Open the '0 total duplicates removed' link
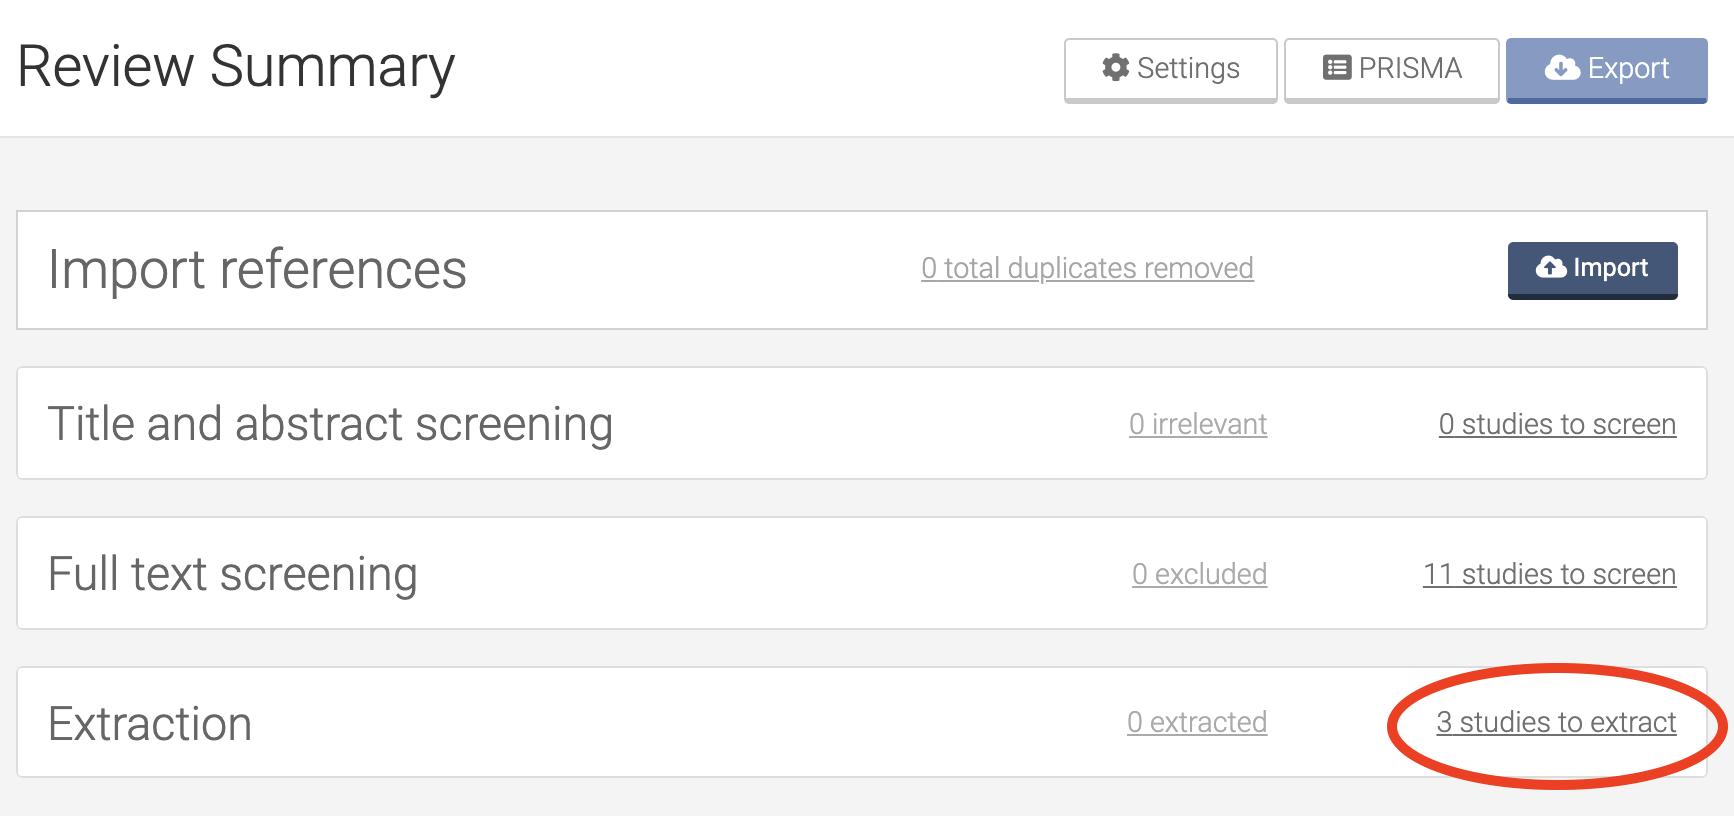This screenshot has height=816, width=1734. [x=1087, y=268]
